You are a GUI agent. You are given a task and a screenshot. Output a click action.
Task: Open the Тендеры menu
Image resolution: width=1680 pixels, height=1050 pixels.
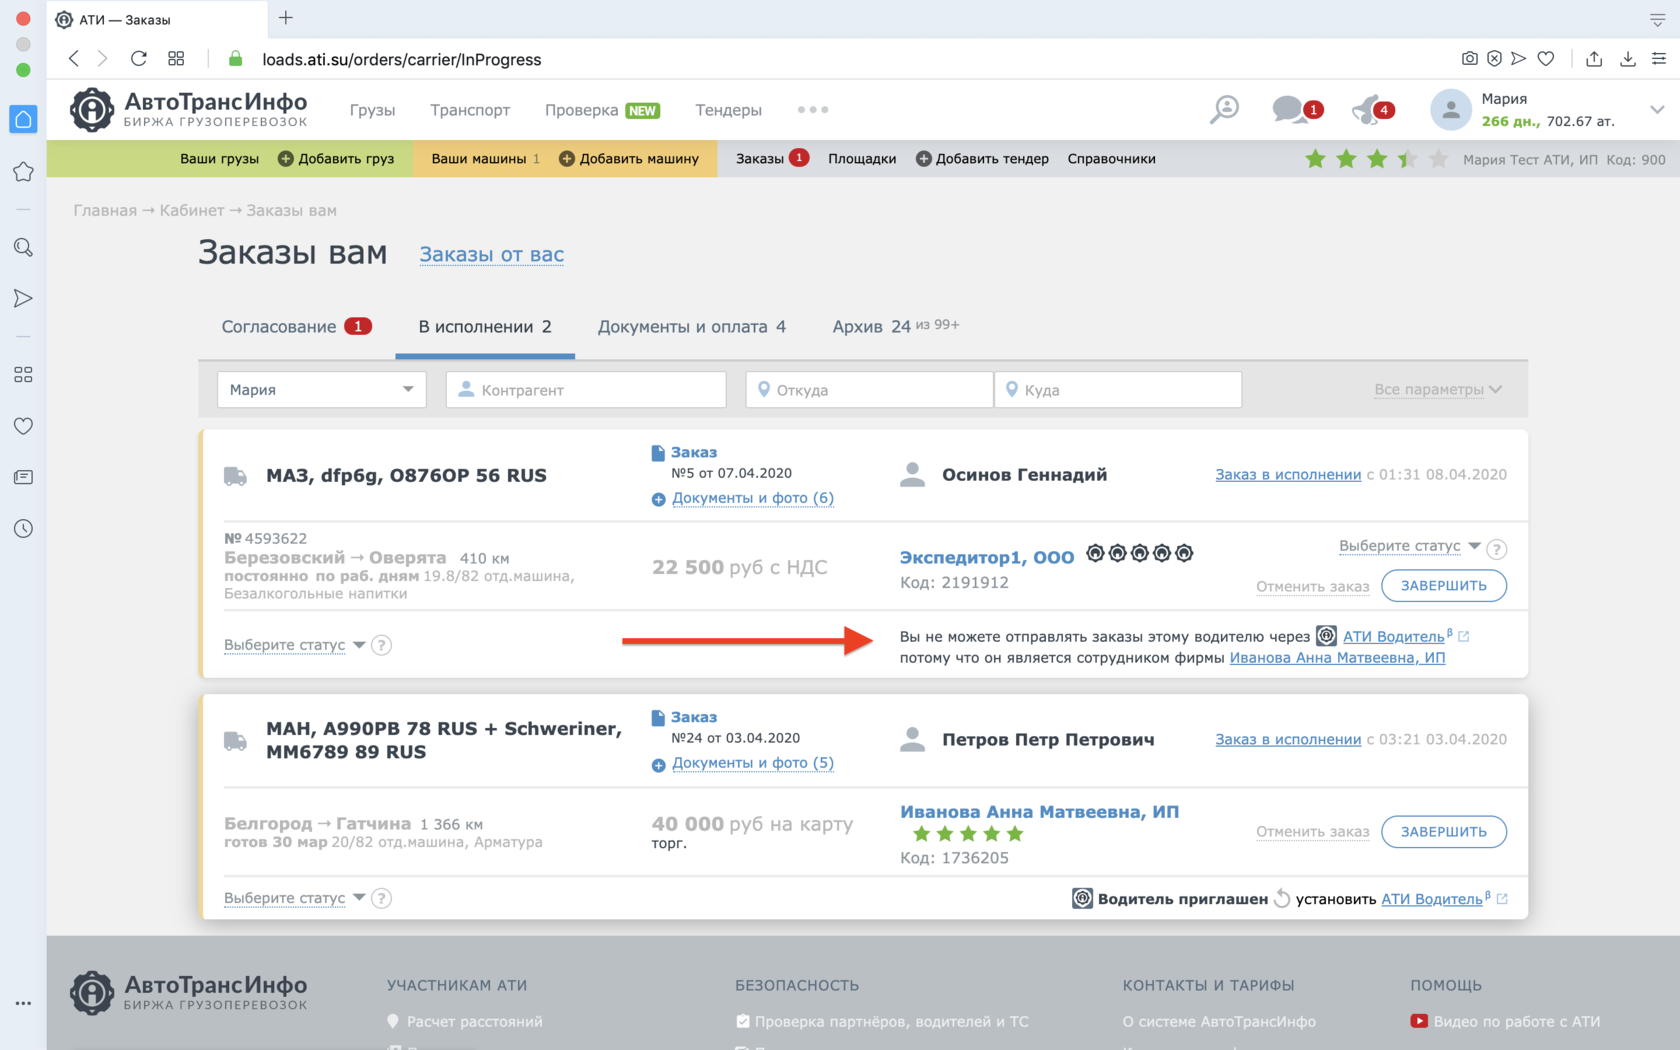(728, 110)
